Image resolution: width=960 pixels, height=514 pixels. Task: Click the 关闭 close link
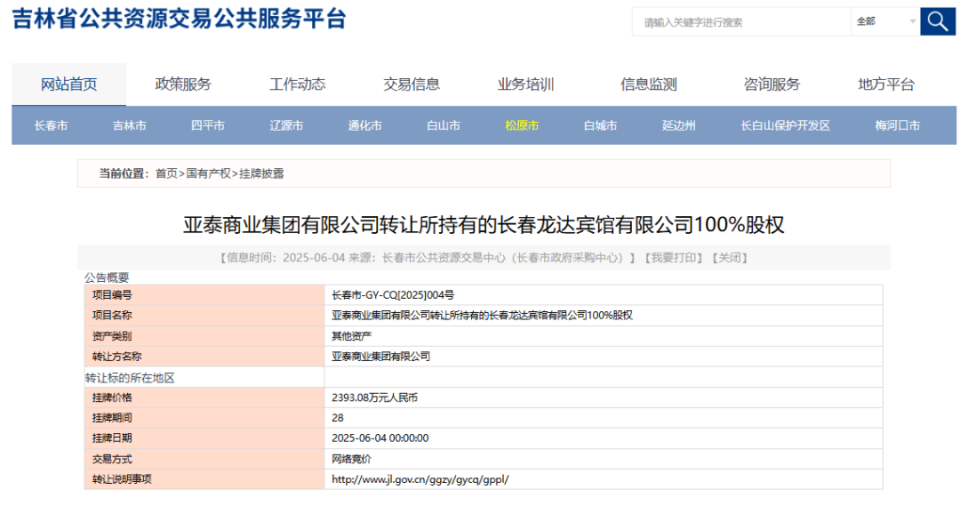(729, 258)
